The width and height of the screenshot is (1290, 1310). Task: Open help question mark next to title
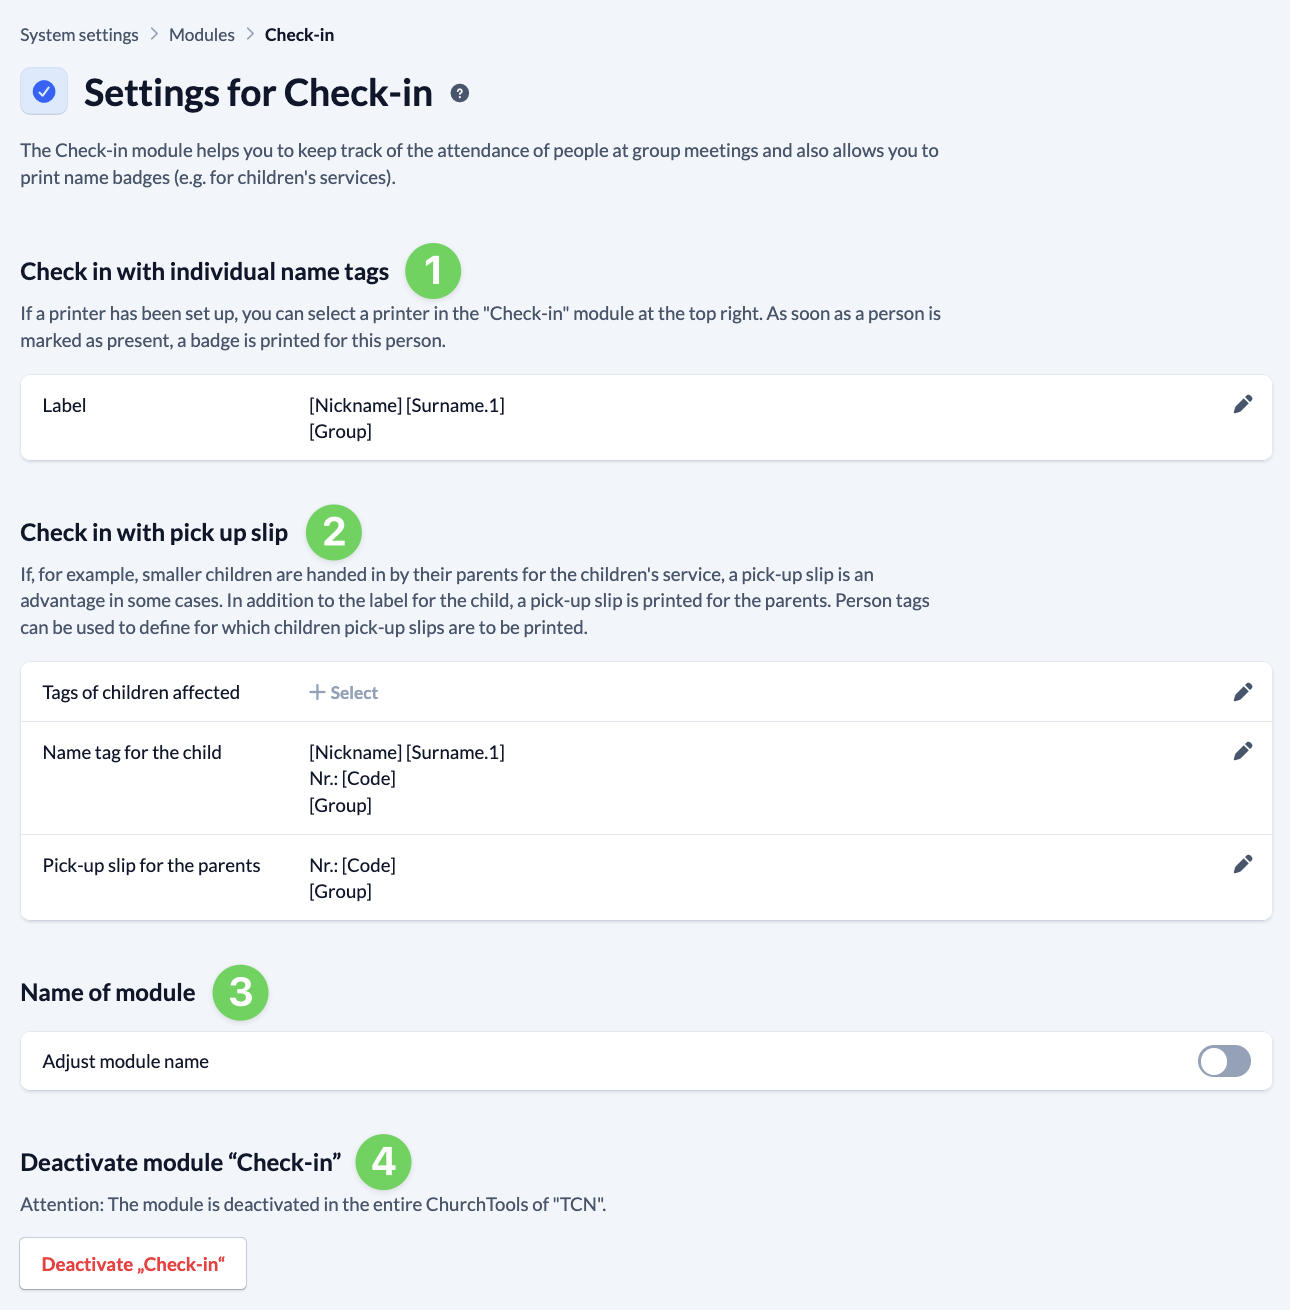click(460, 93)
